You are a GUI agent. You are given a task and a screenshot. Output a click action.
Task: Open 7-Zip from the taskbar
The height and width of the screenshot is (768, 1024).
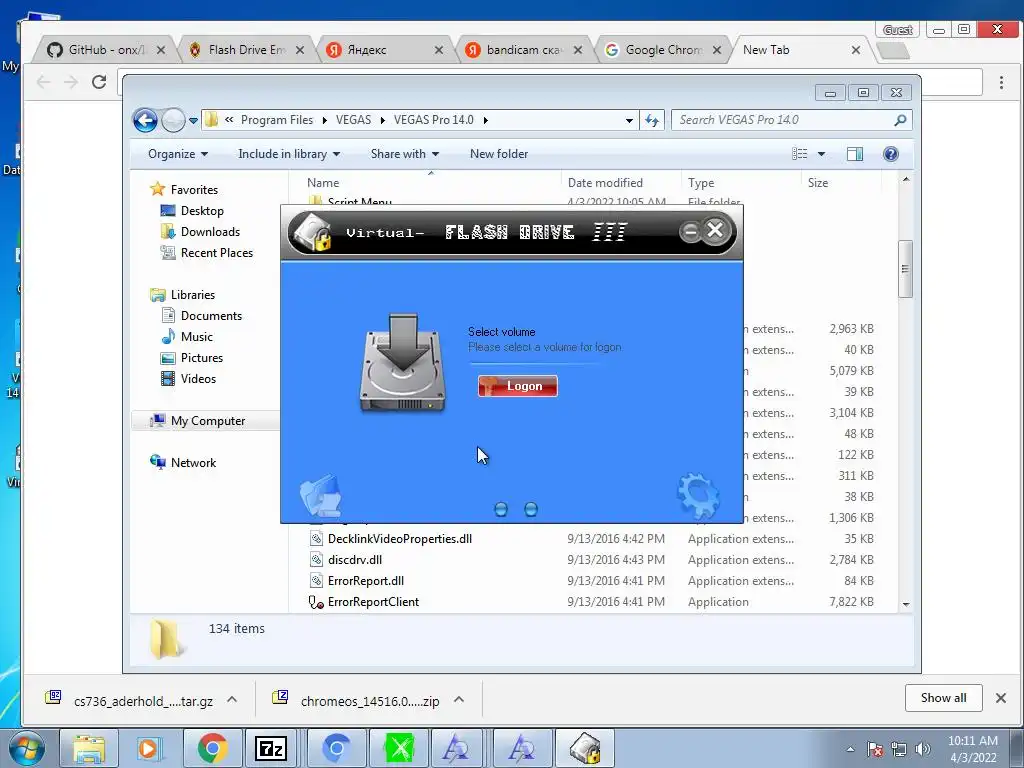pos(271,748)
